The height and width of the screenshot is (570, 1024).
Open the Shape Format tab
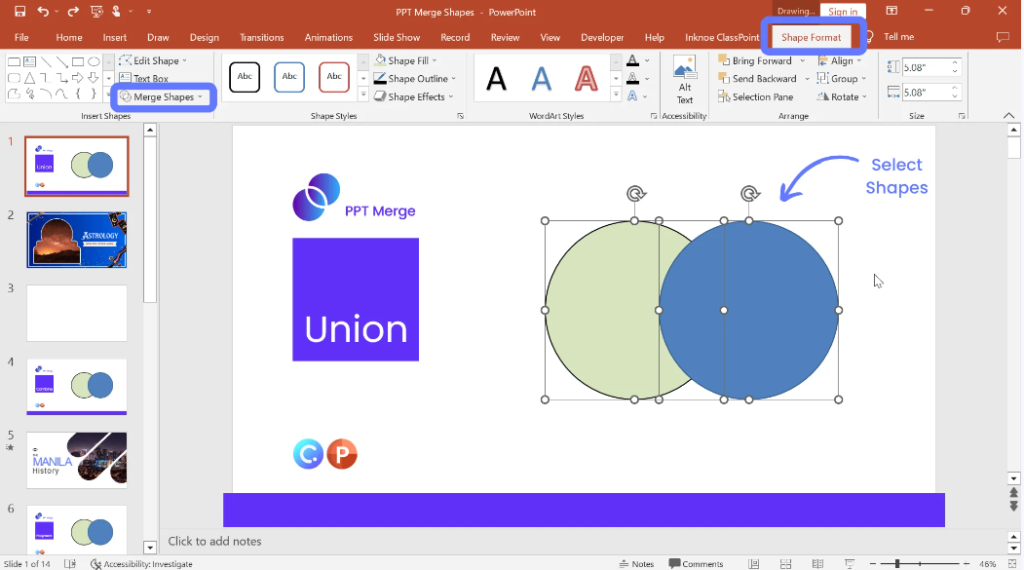(x=811, y=37)
